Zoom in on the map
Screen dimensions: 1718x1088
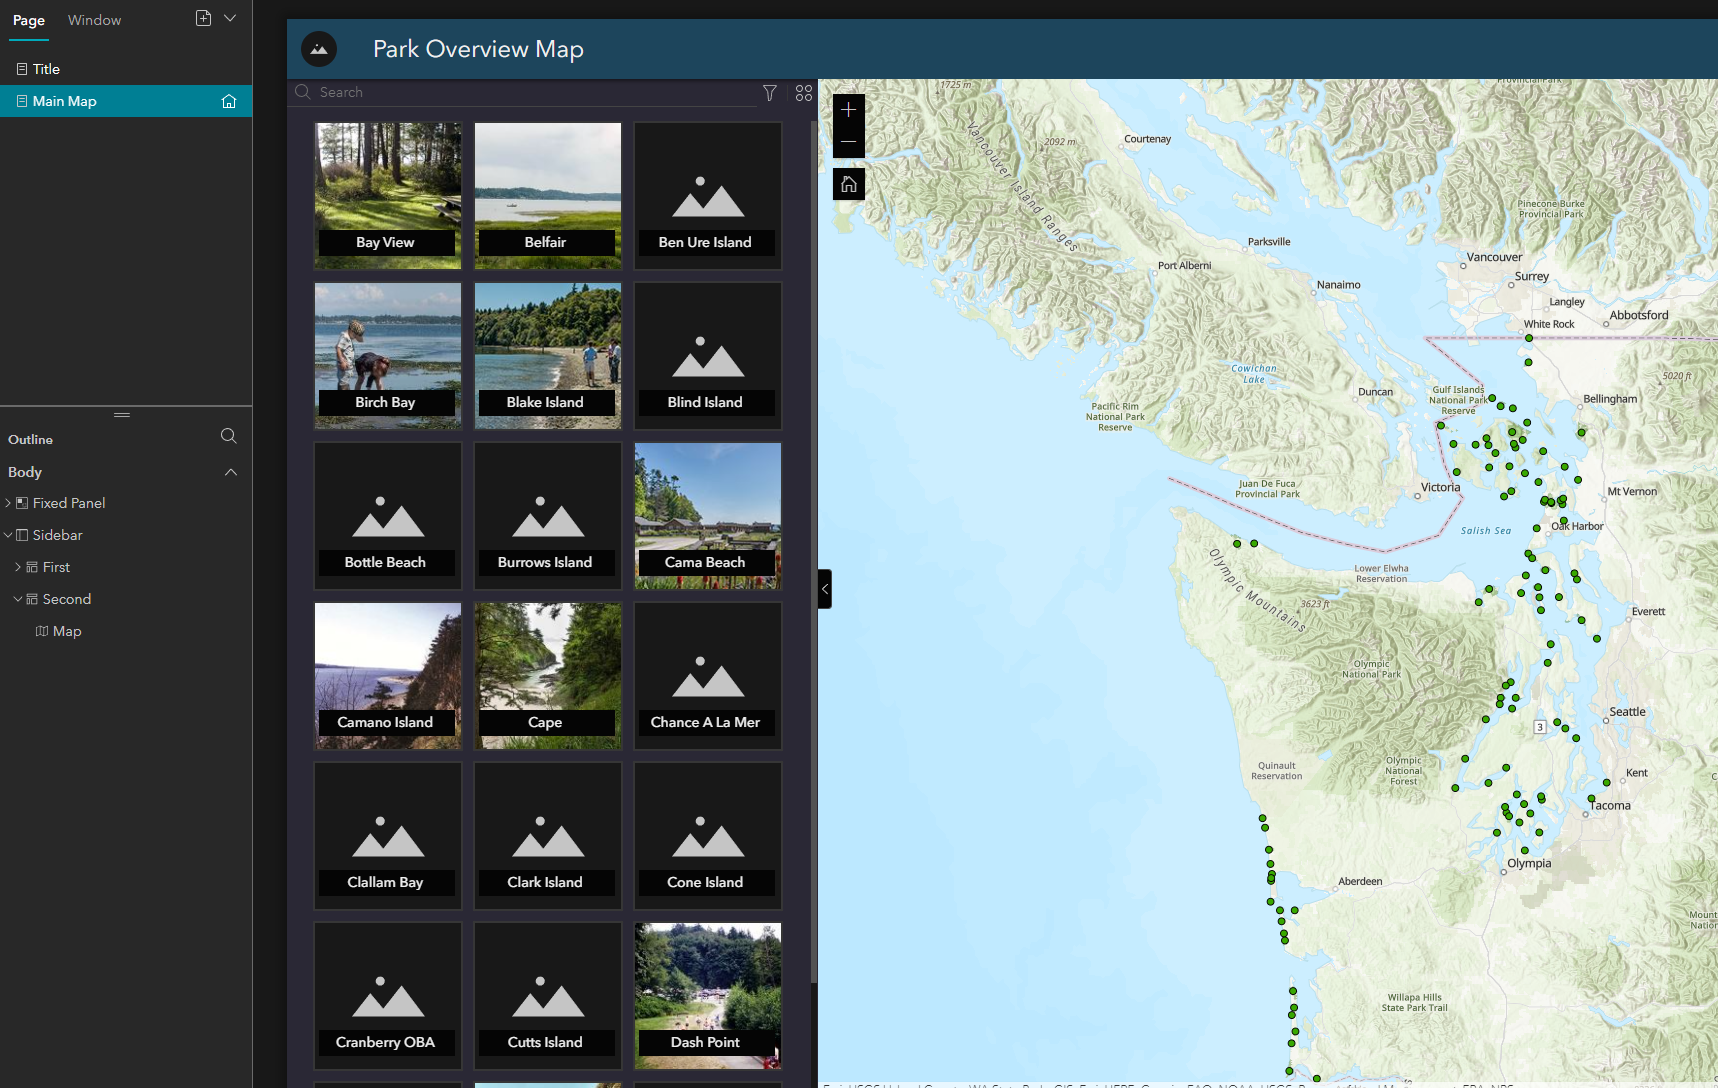(x=849, y=110)
